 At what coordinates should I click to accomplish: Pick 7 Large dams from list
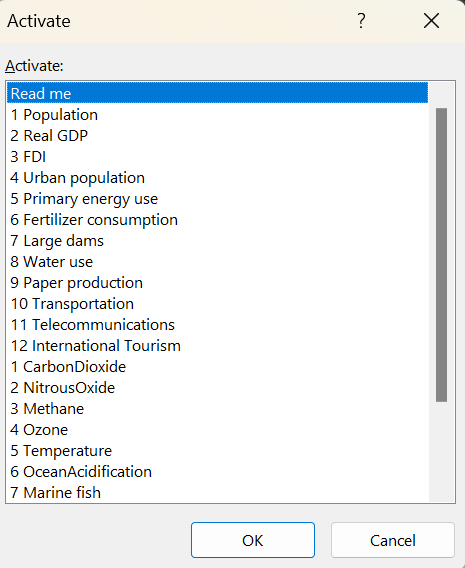click(217, 241)
